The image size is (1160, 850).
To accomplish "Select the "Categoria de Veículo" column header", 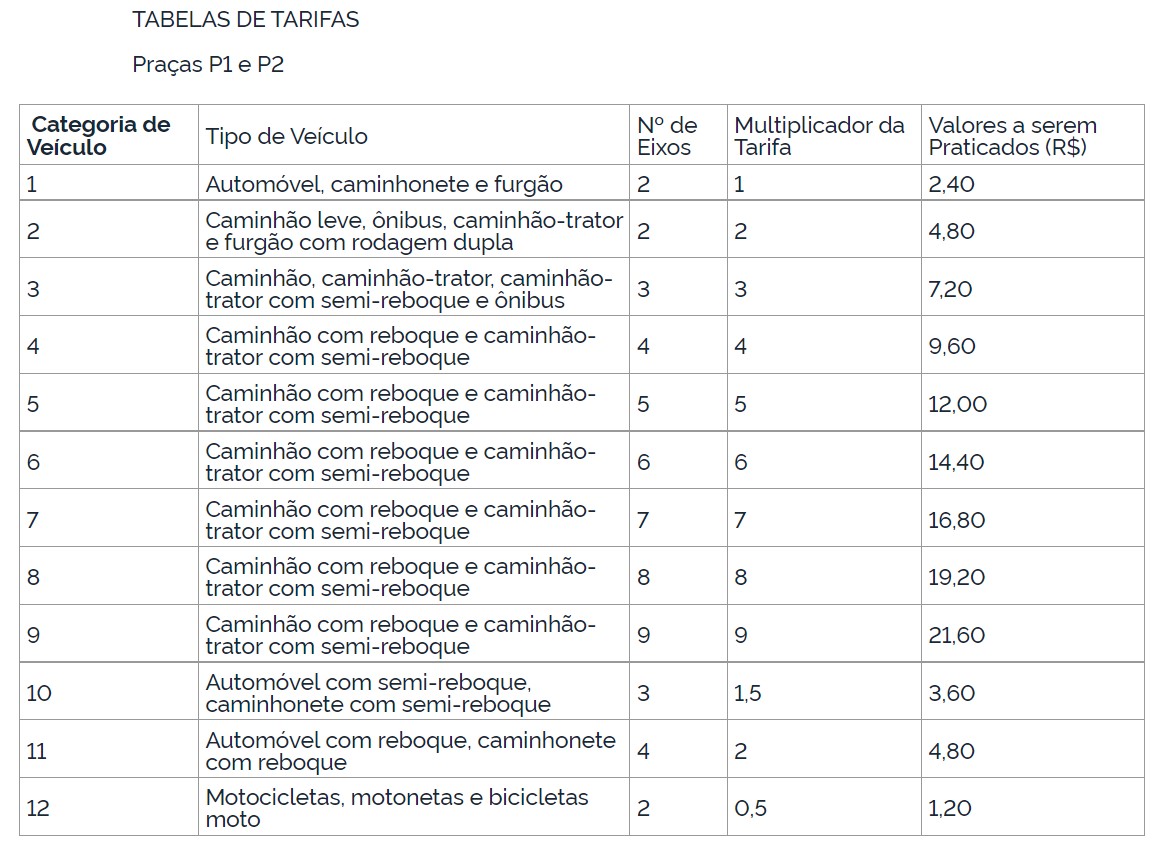I will (x=101, y=136).
